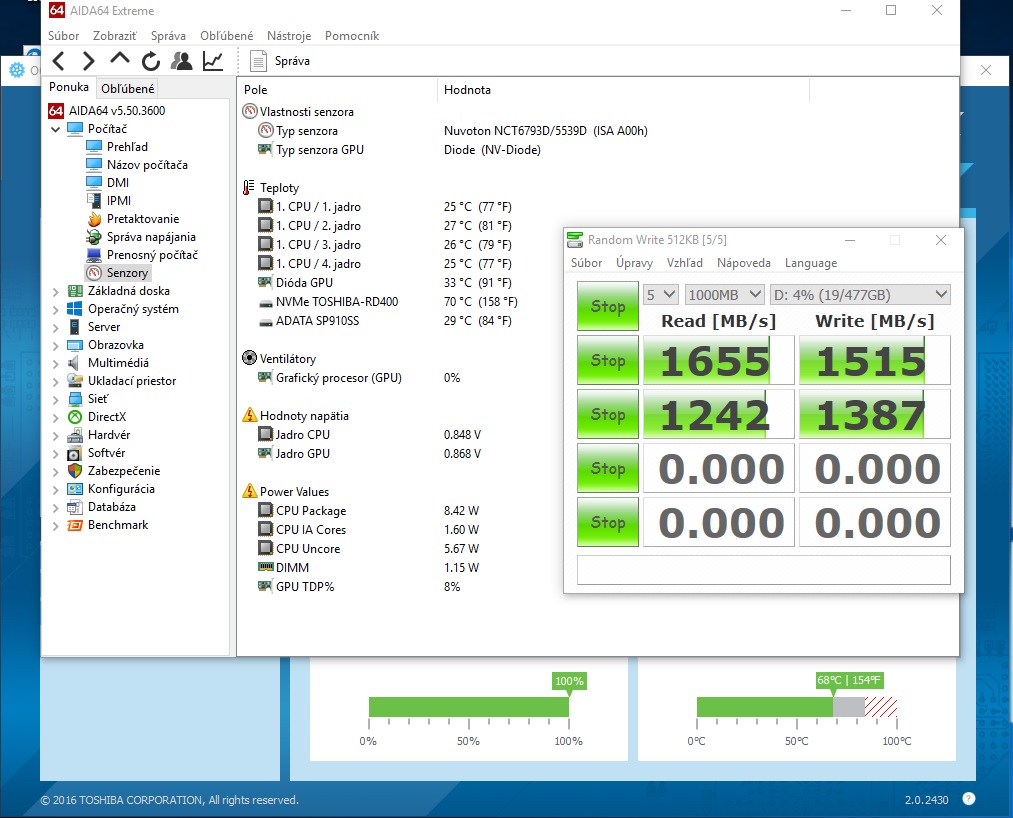Open the Nápoveda menu in CrystalDiskMark
This screenshot has height=818, width=1013.
coord(744,263)
